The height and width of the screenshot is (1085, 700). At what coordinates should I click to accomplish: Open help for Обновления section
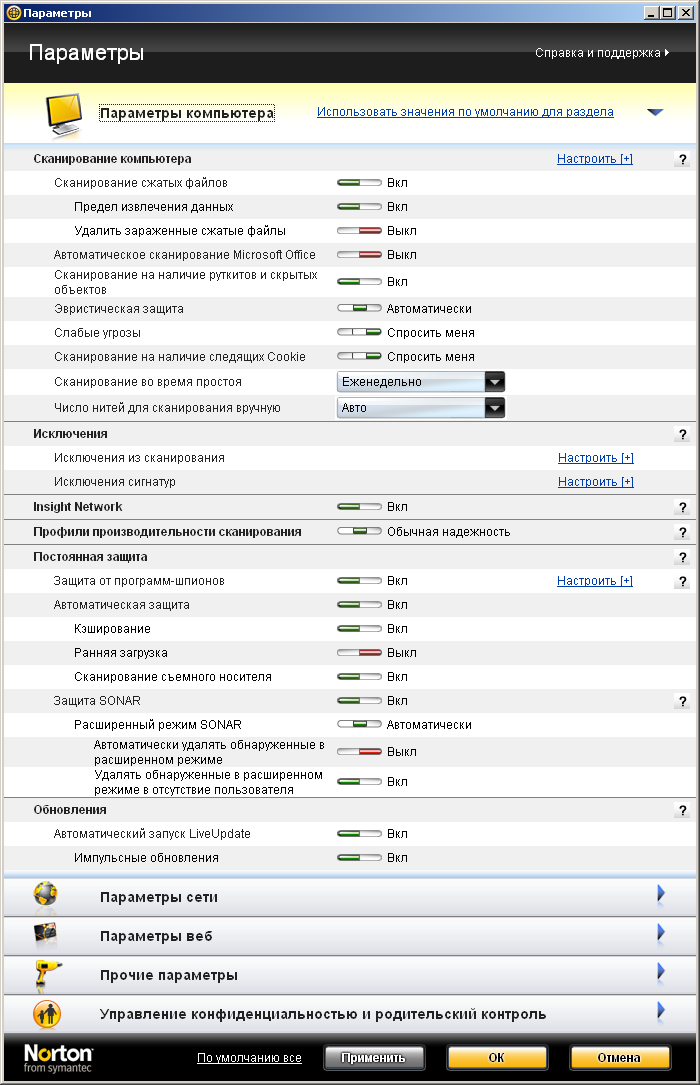683,810
